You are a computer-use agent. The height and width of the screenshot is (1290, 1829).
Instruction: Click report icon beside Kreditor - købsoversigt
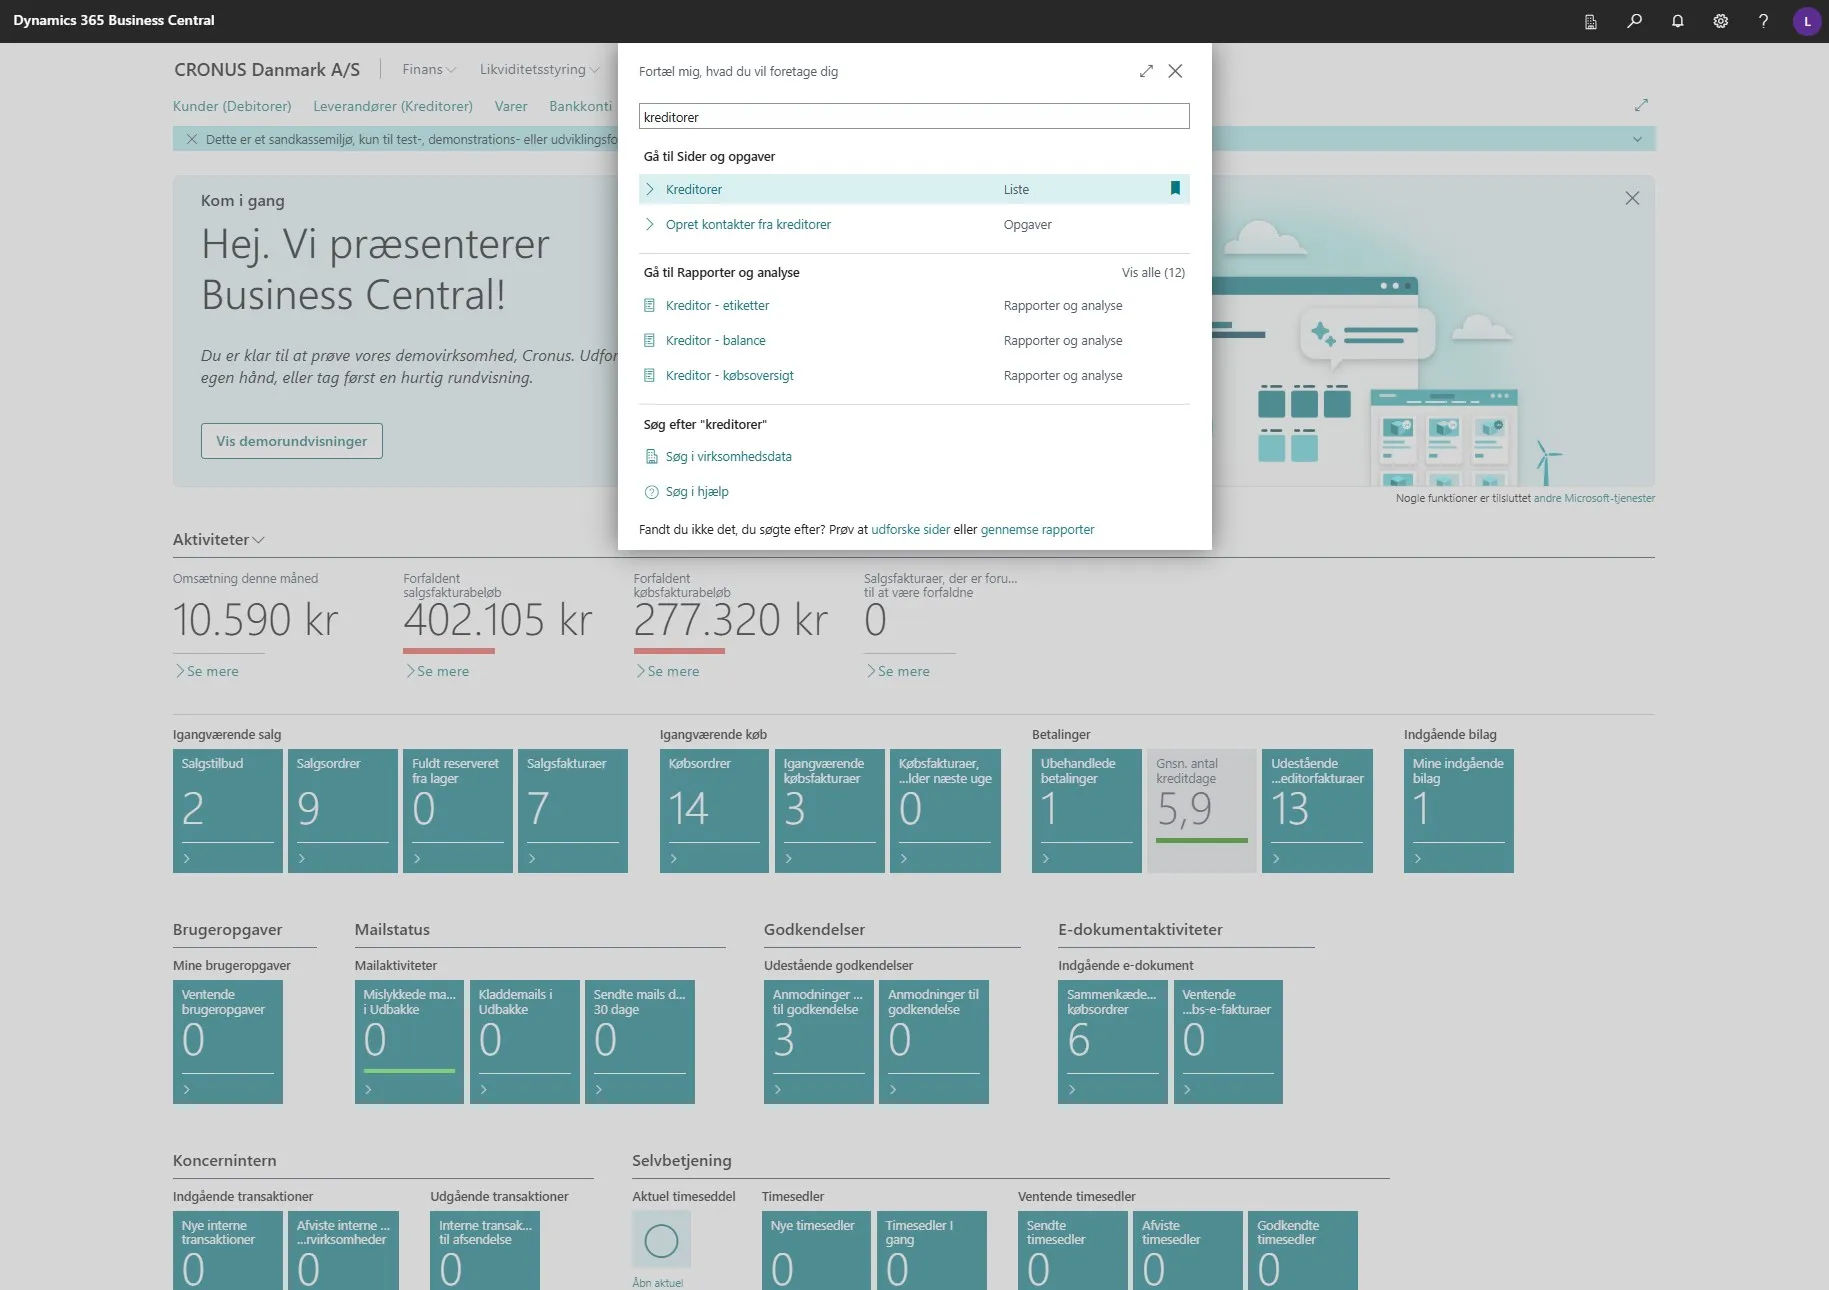649,376
